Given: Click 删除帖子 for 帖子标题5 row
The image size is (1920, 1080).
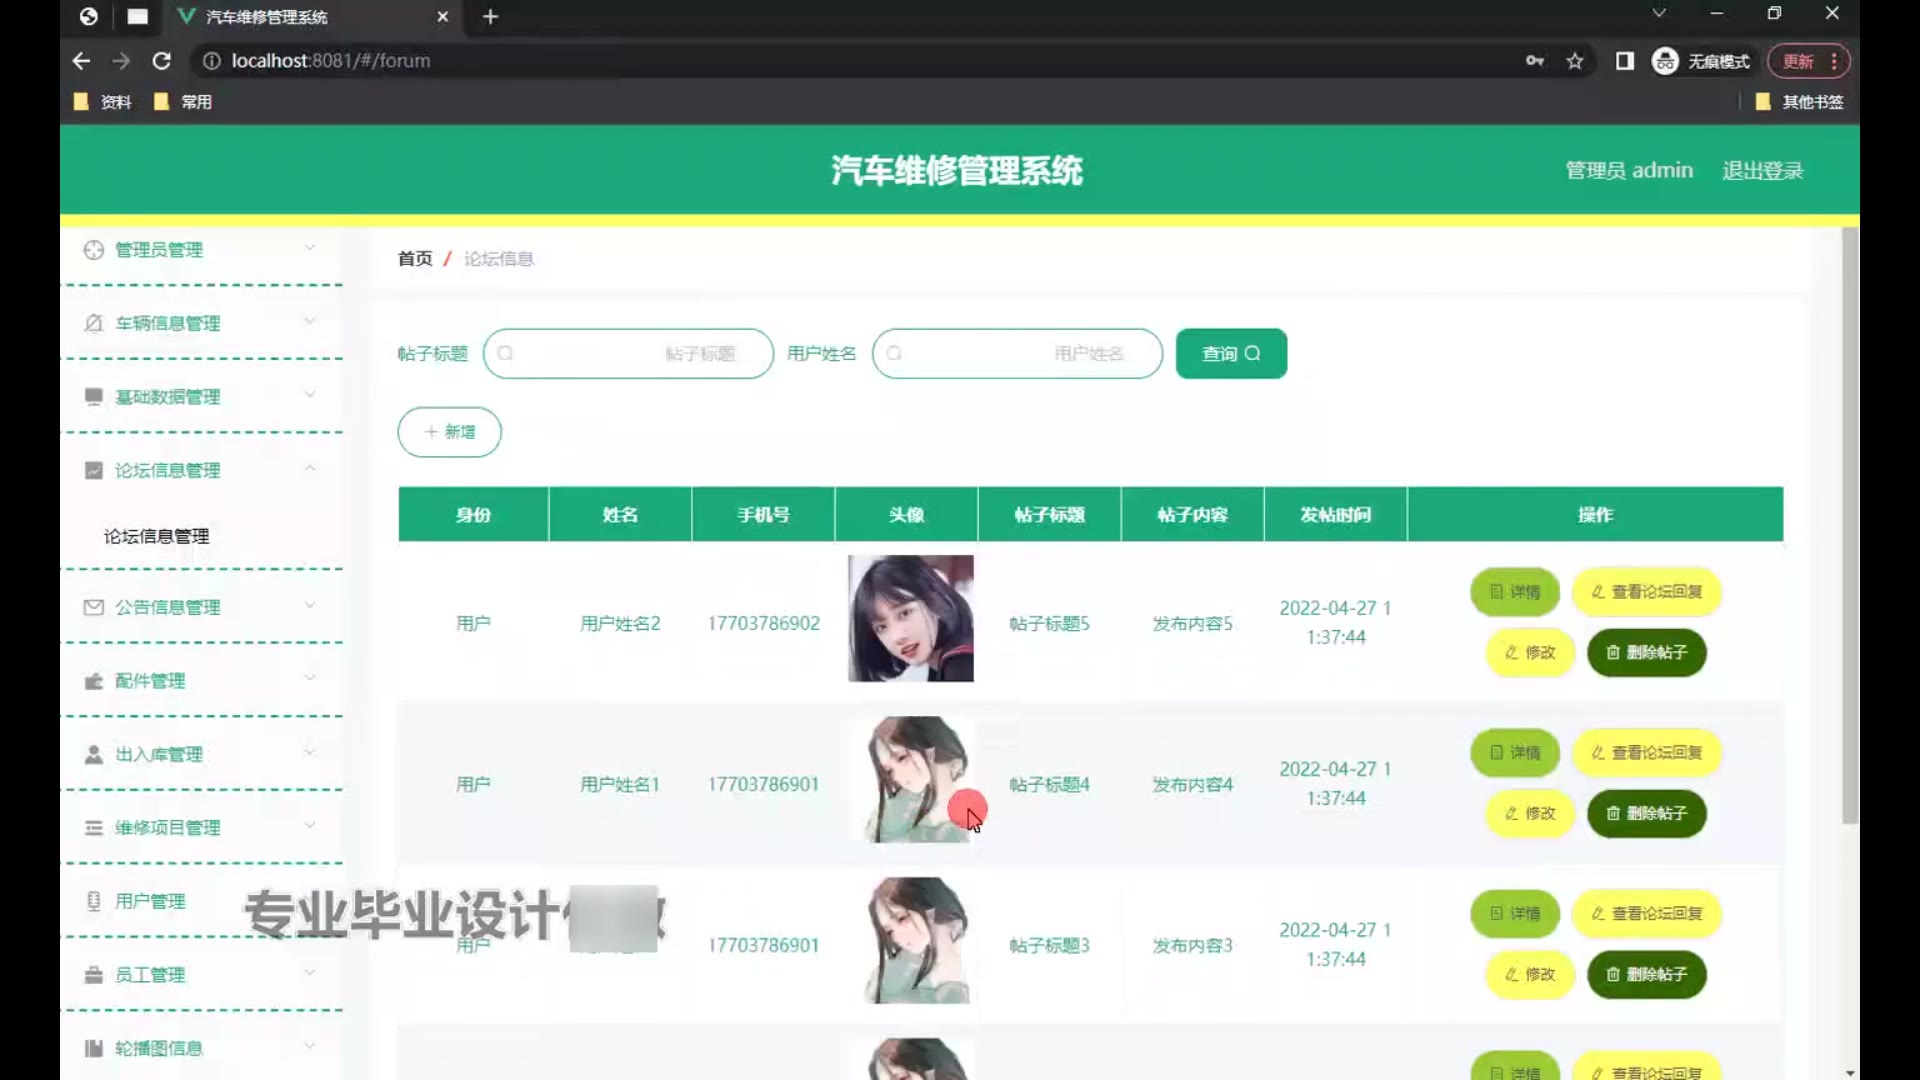Looking at the screenshot, I should [x=1647, y=653].
